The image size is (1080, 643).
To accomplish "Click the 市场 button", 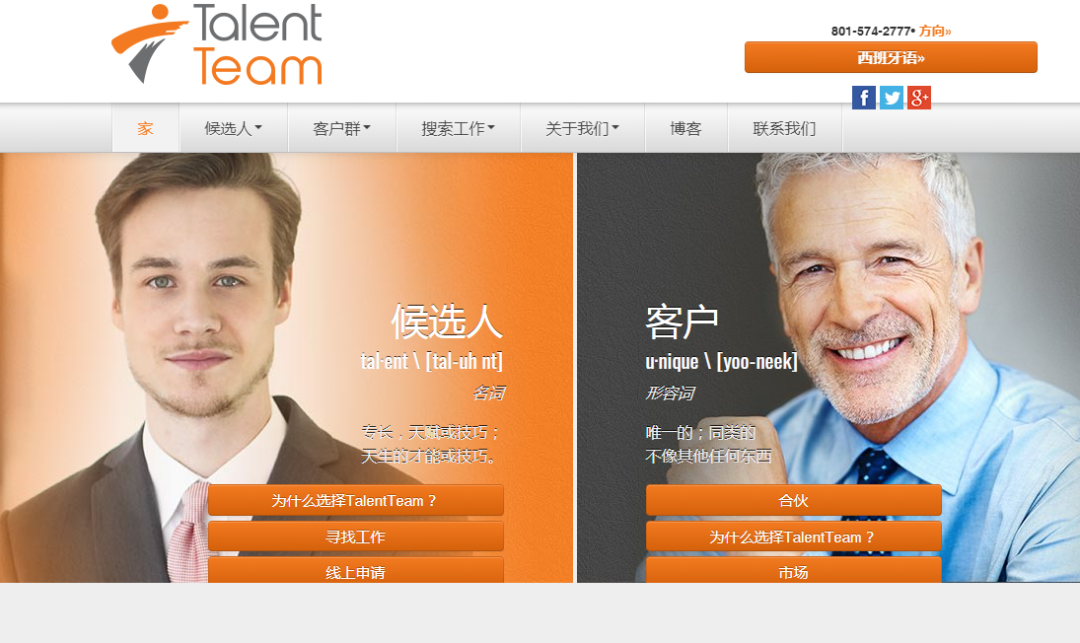I will coord(793,571).
